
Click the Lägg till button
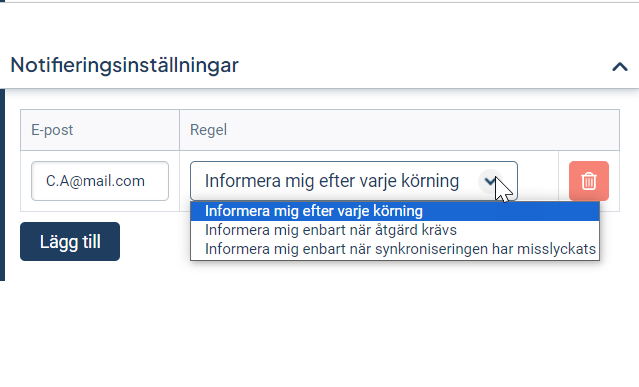pos(70,242)
